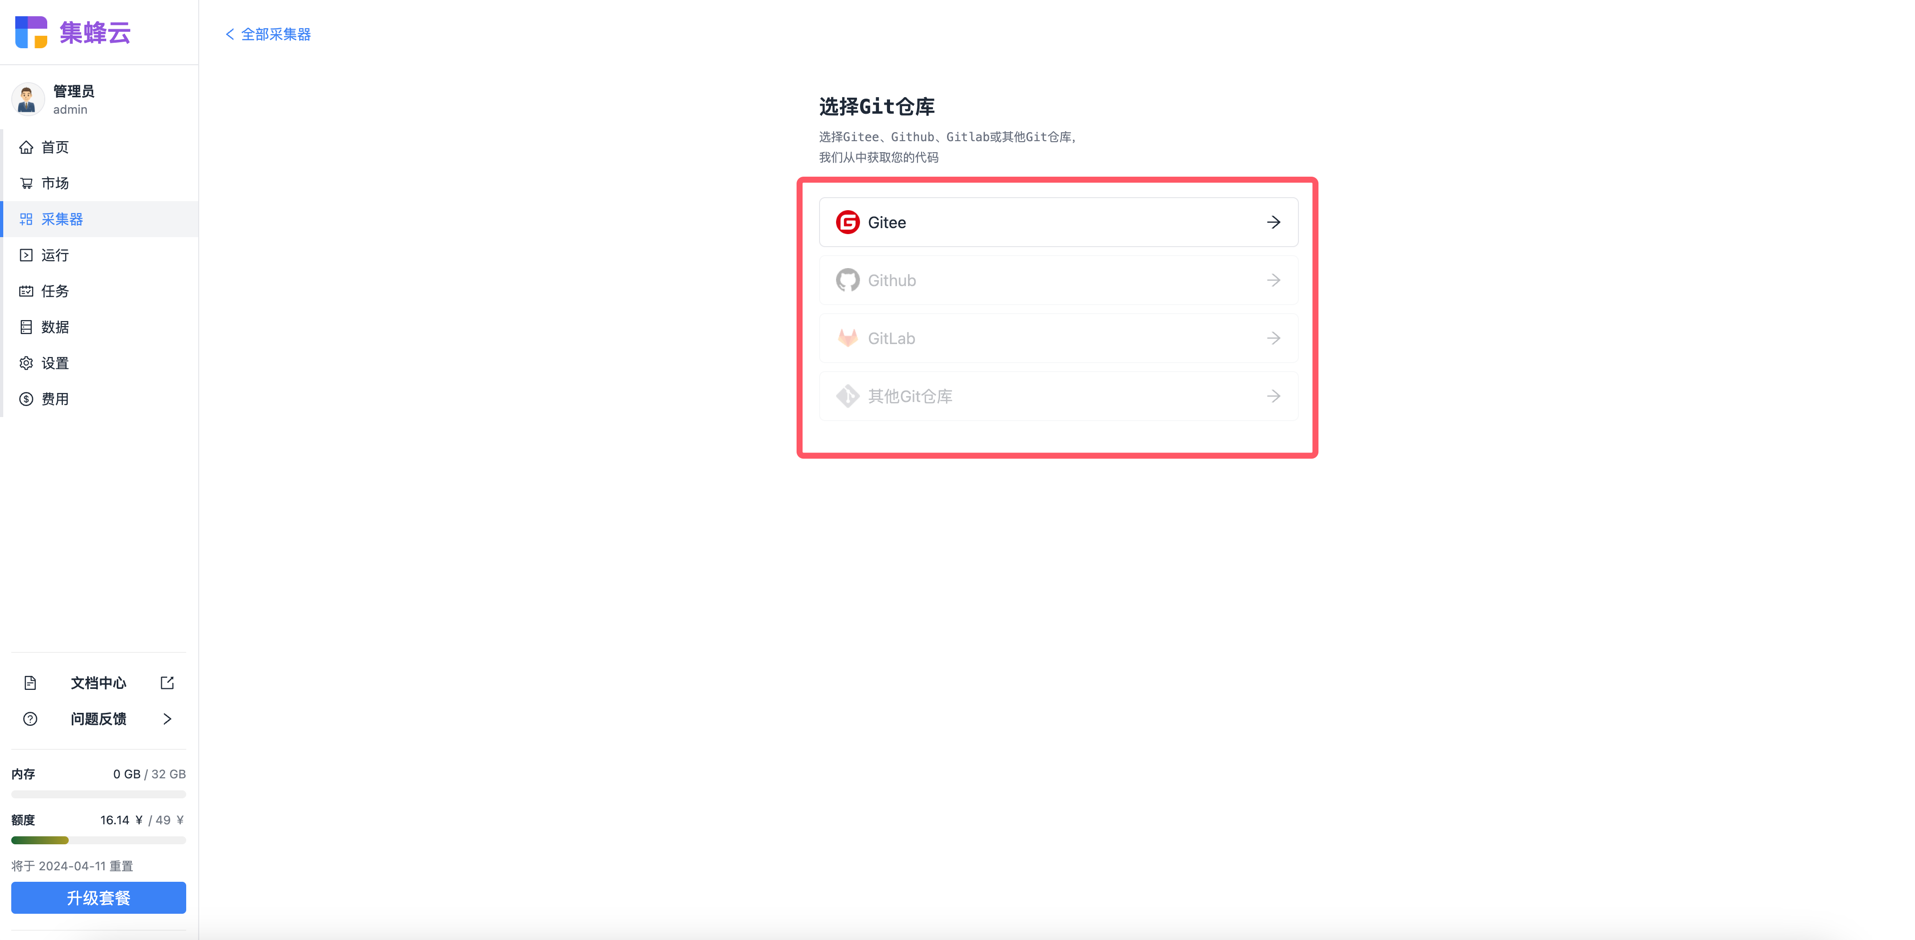
Task: Click the coin icon beside 费用
Action: [26, 399]
